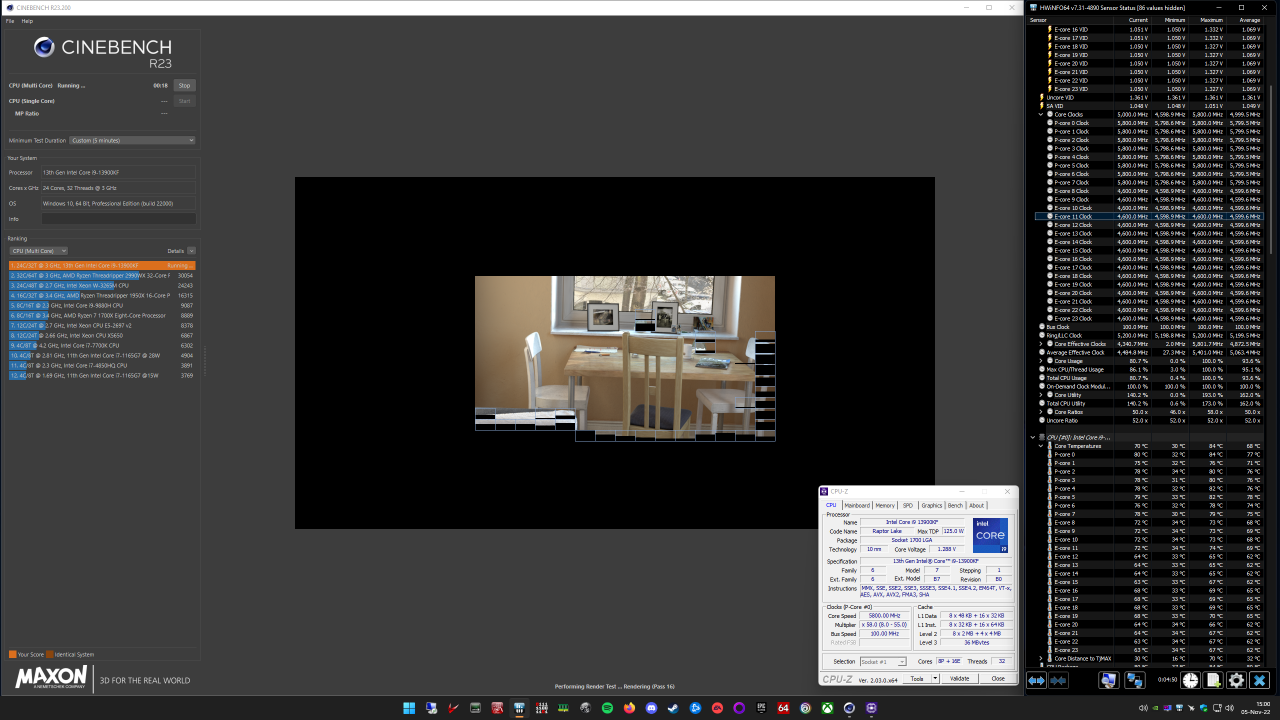The image size is (1280, 720).
Task: Stop the running Multi Core benchmark
Action: (184, 85)
